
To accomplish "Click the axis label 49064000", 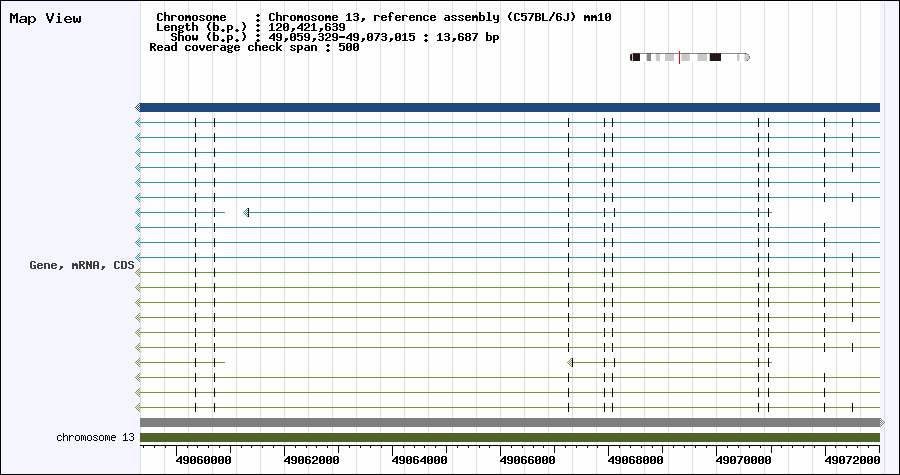I will (420, 461).
